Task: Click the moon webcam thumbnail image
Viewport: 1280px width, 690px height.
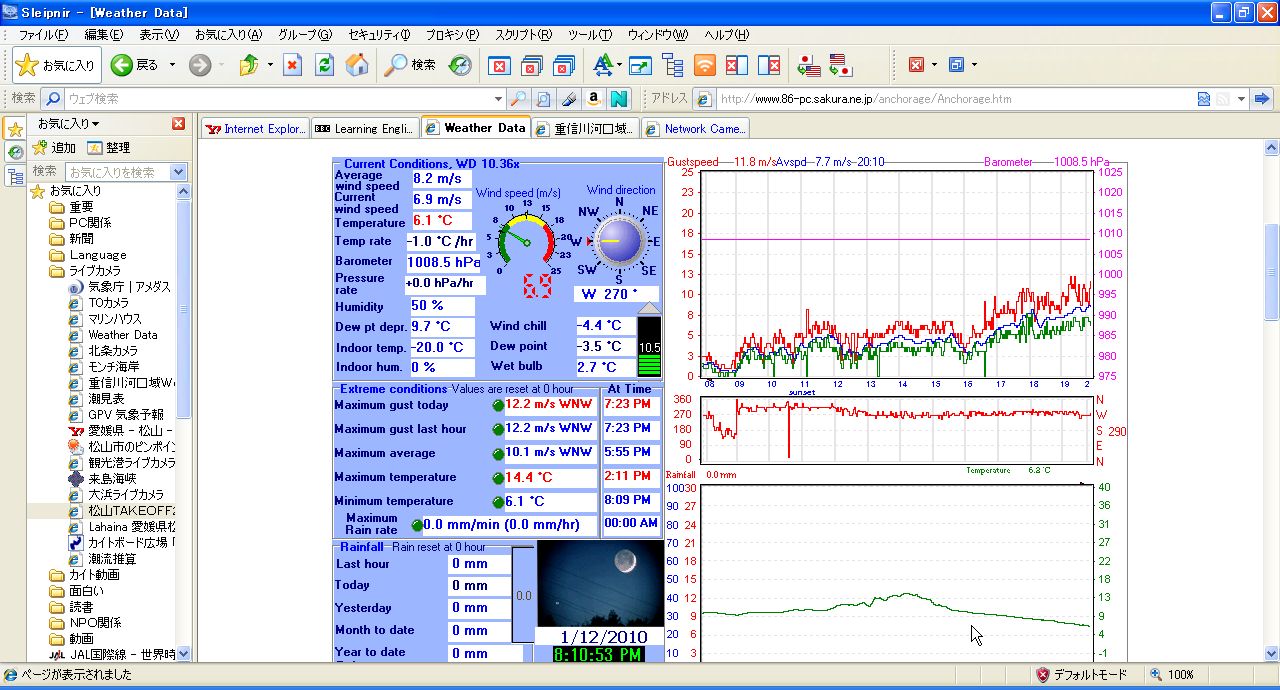Action: 600,582
